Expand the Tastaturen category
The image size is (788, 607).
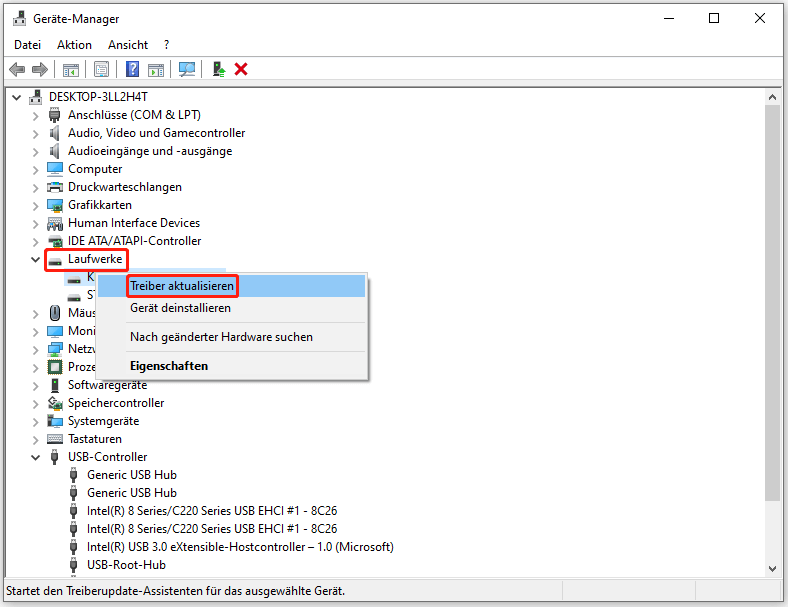pyautogui.click(x=35, y=440)
